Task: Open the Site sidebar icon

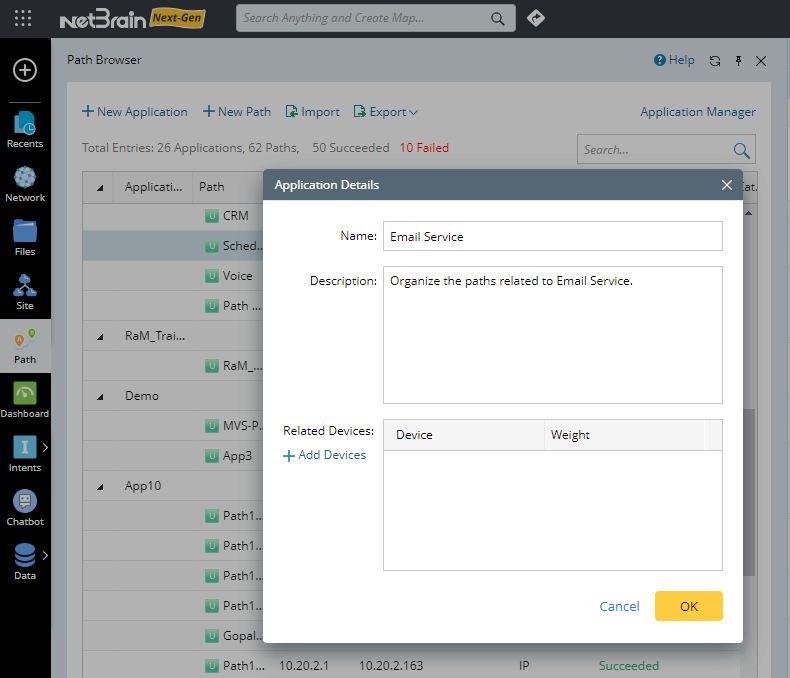Action: pos(25,286)
